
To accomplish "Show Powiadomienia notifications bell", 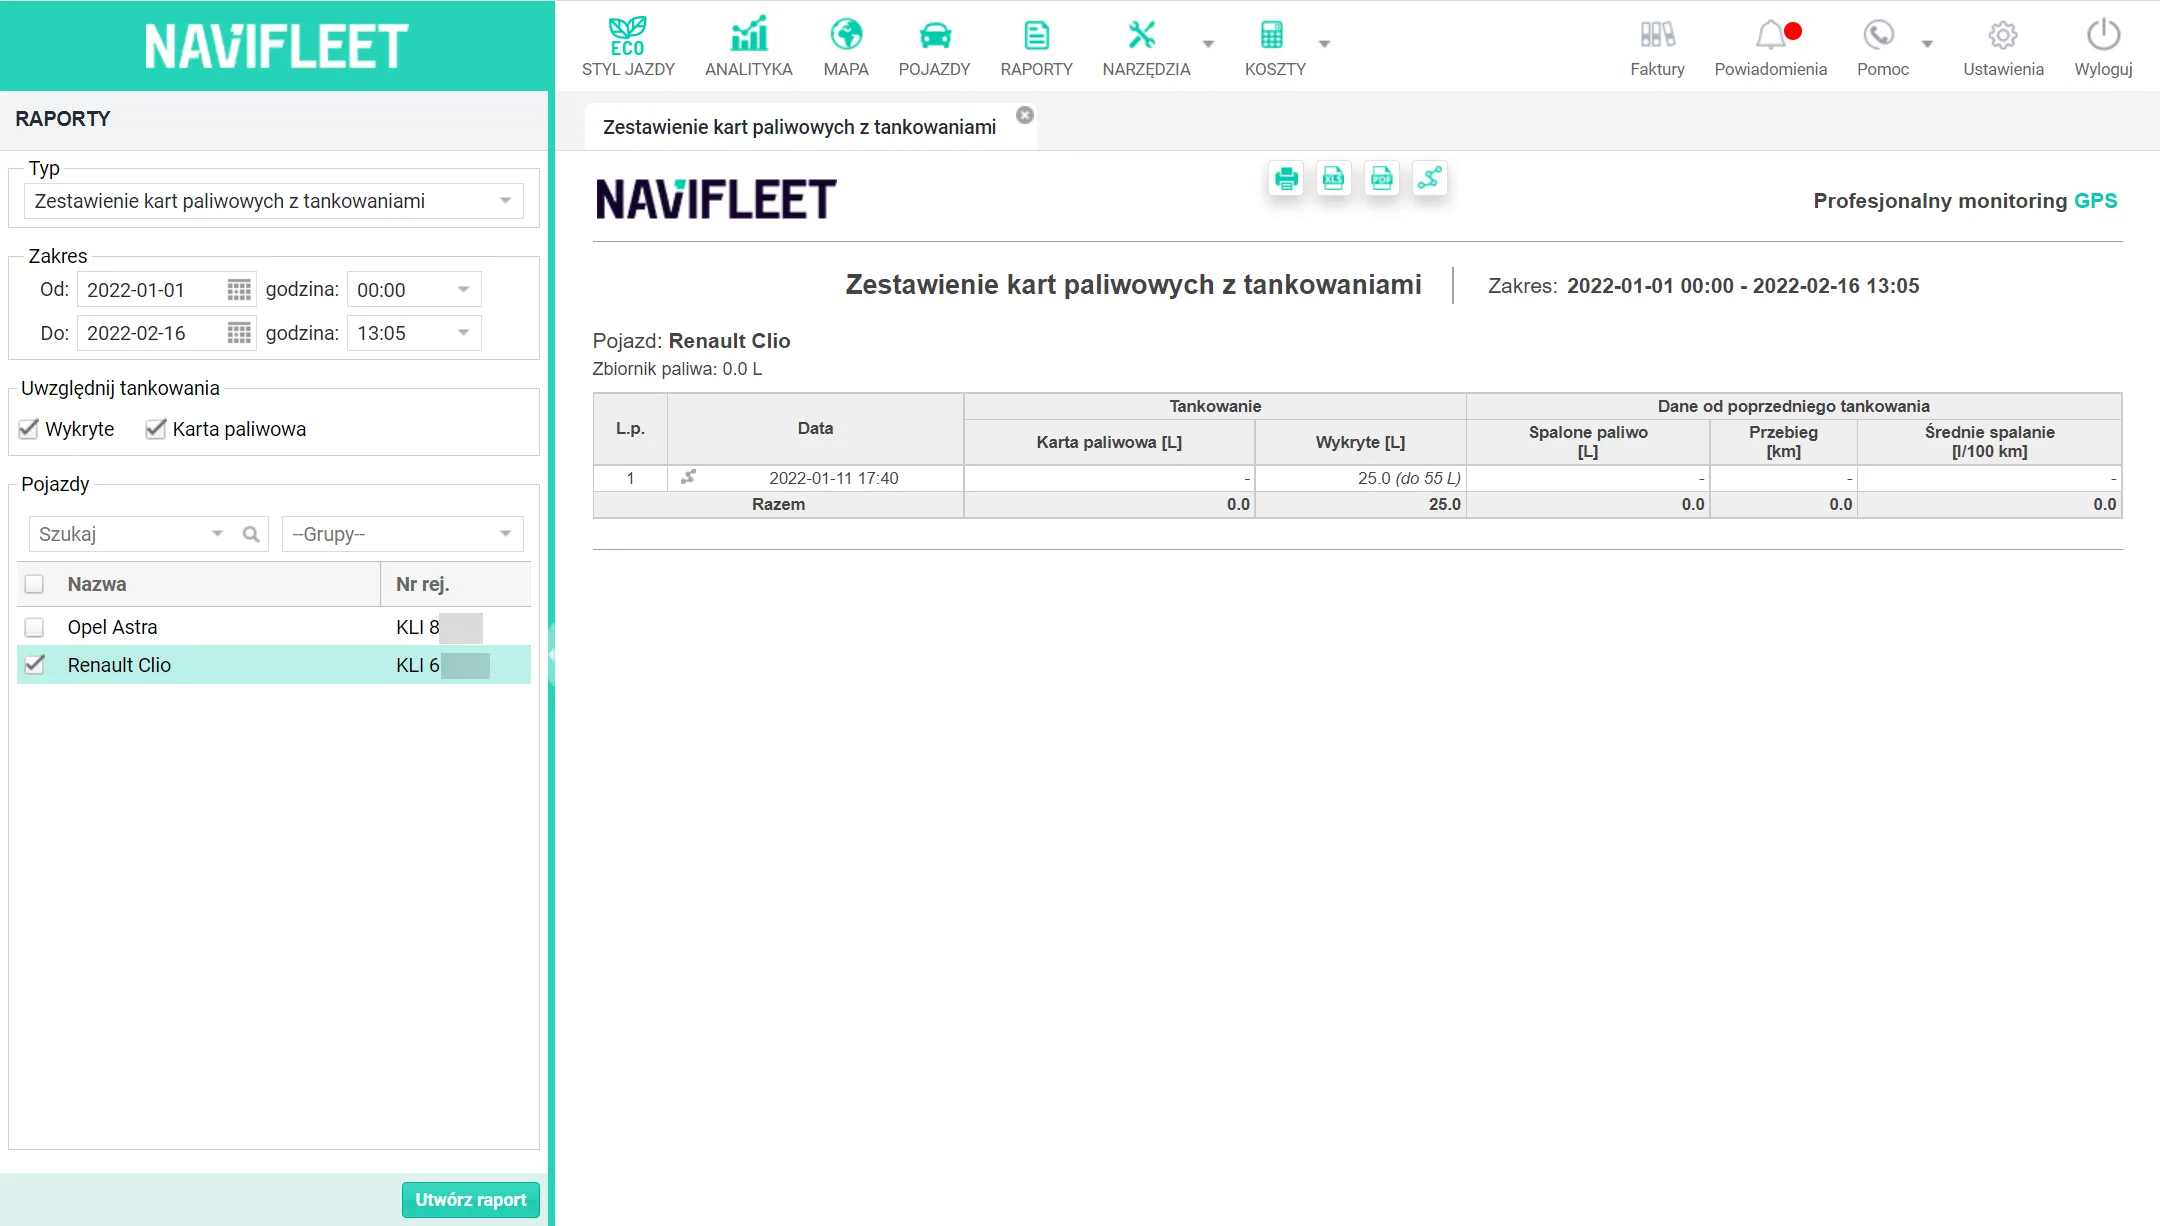I will pos(1770,47).
